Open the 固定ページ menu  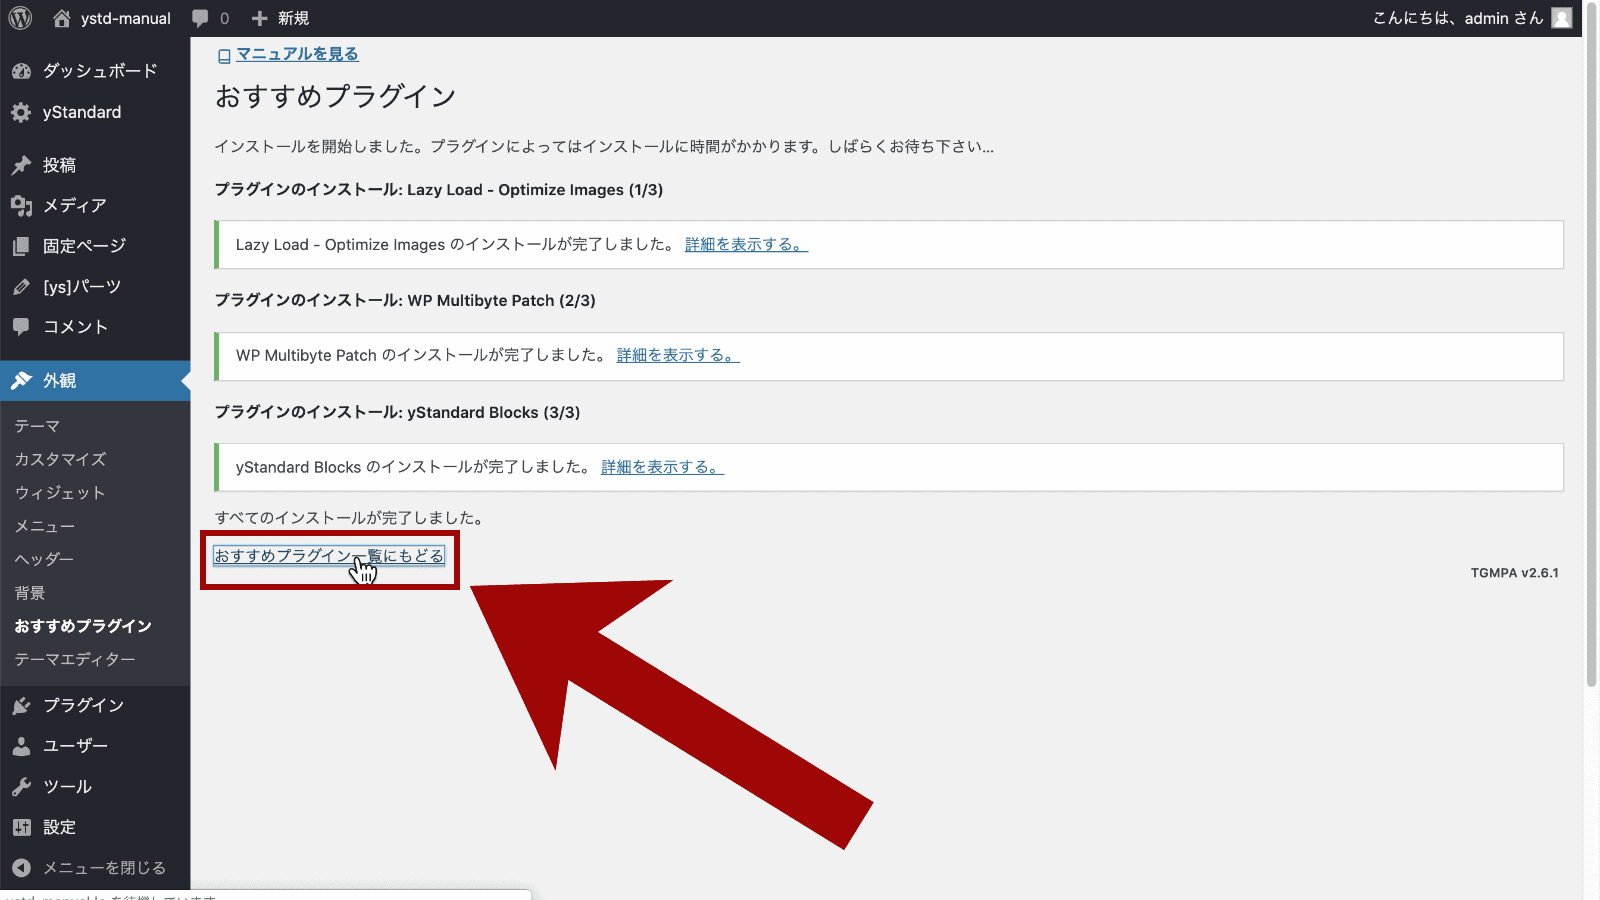(95, 246)
